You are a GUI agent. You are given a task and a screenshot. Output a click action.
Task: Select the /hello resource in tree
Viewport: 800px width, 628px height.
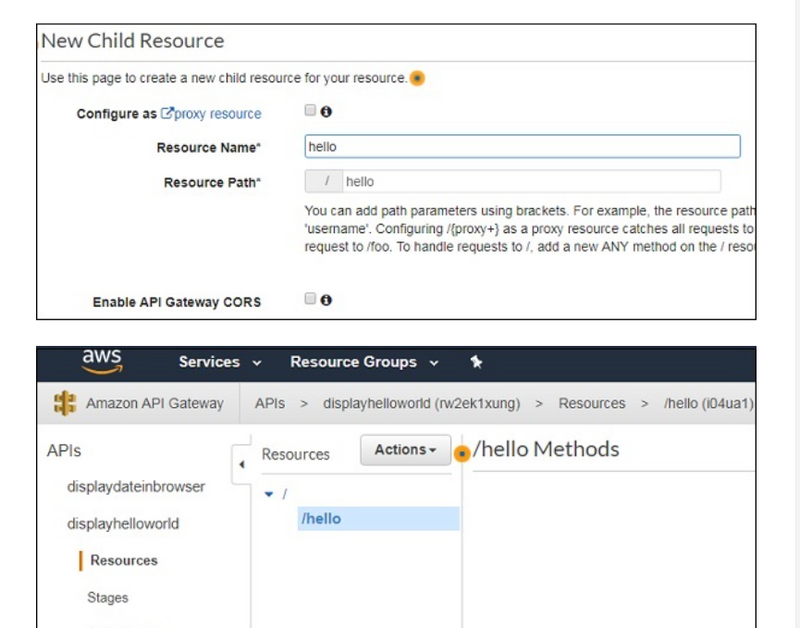(x=321, y=519)
